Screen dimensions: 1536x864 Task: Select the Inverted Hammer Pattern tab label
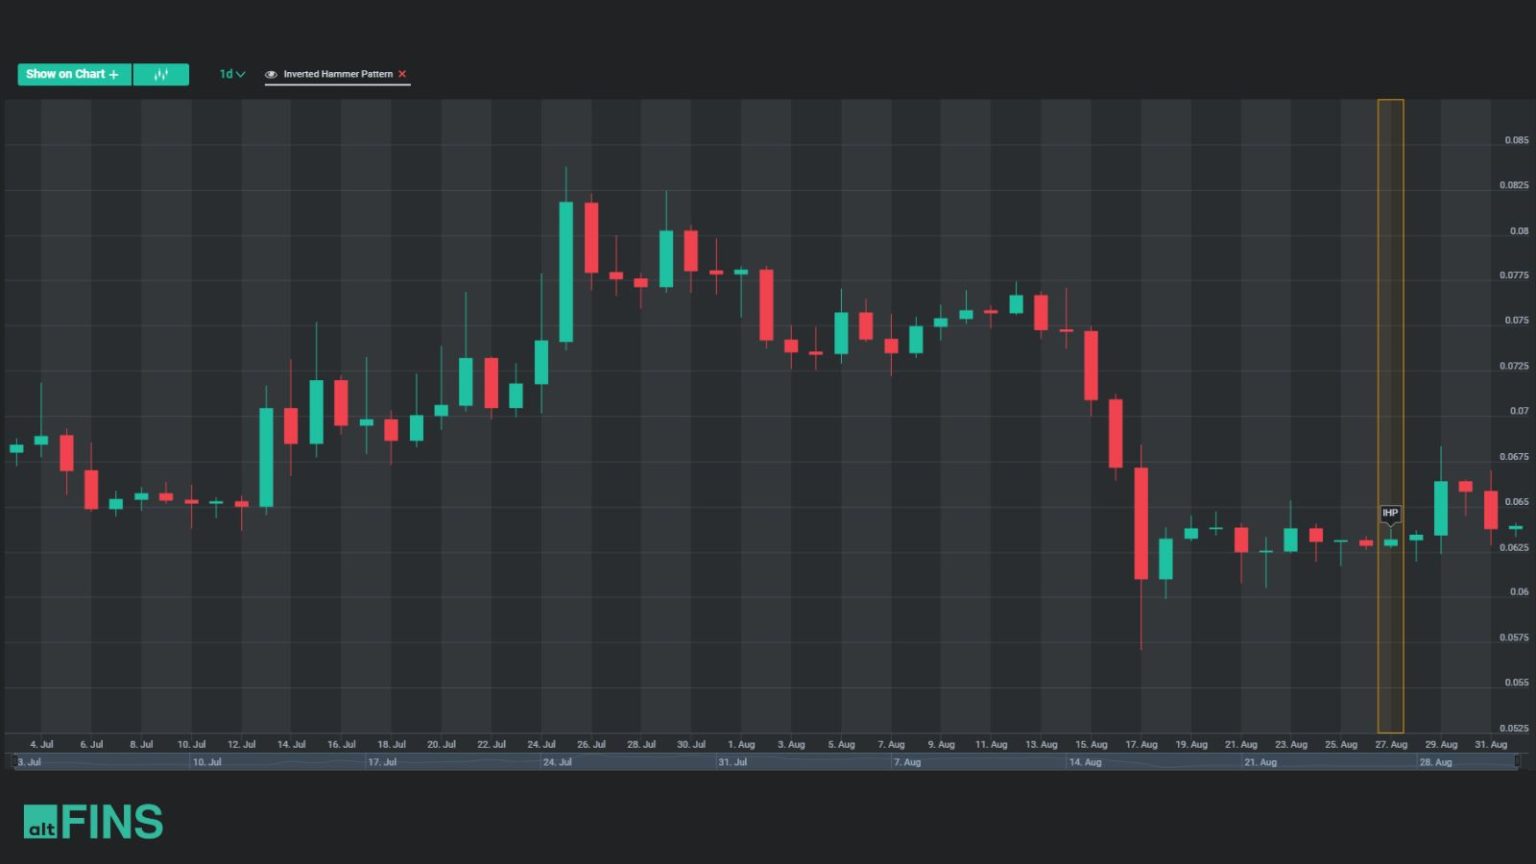coord(337,74)
